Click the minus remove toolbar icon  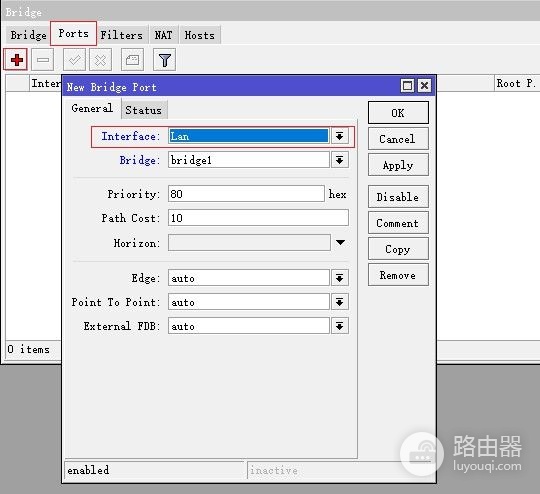(x=43, y=60)
